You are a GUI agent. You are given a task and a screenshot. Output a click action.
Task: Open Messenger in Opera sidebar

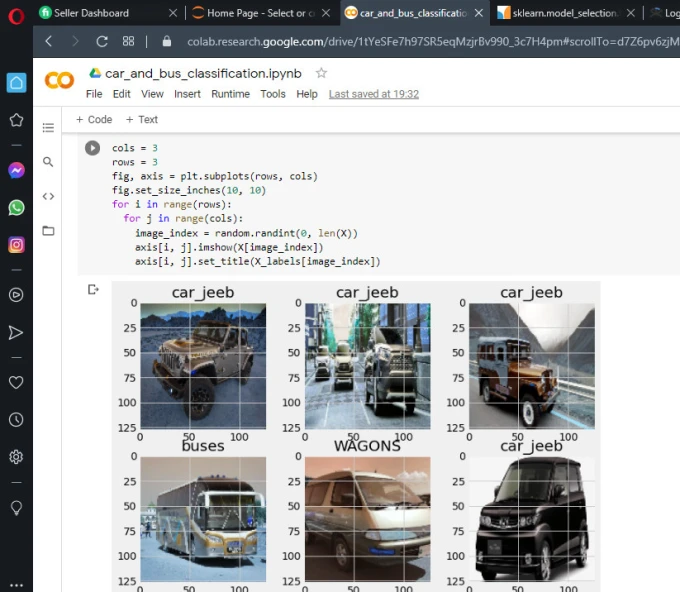click(x=16, y=171)
